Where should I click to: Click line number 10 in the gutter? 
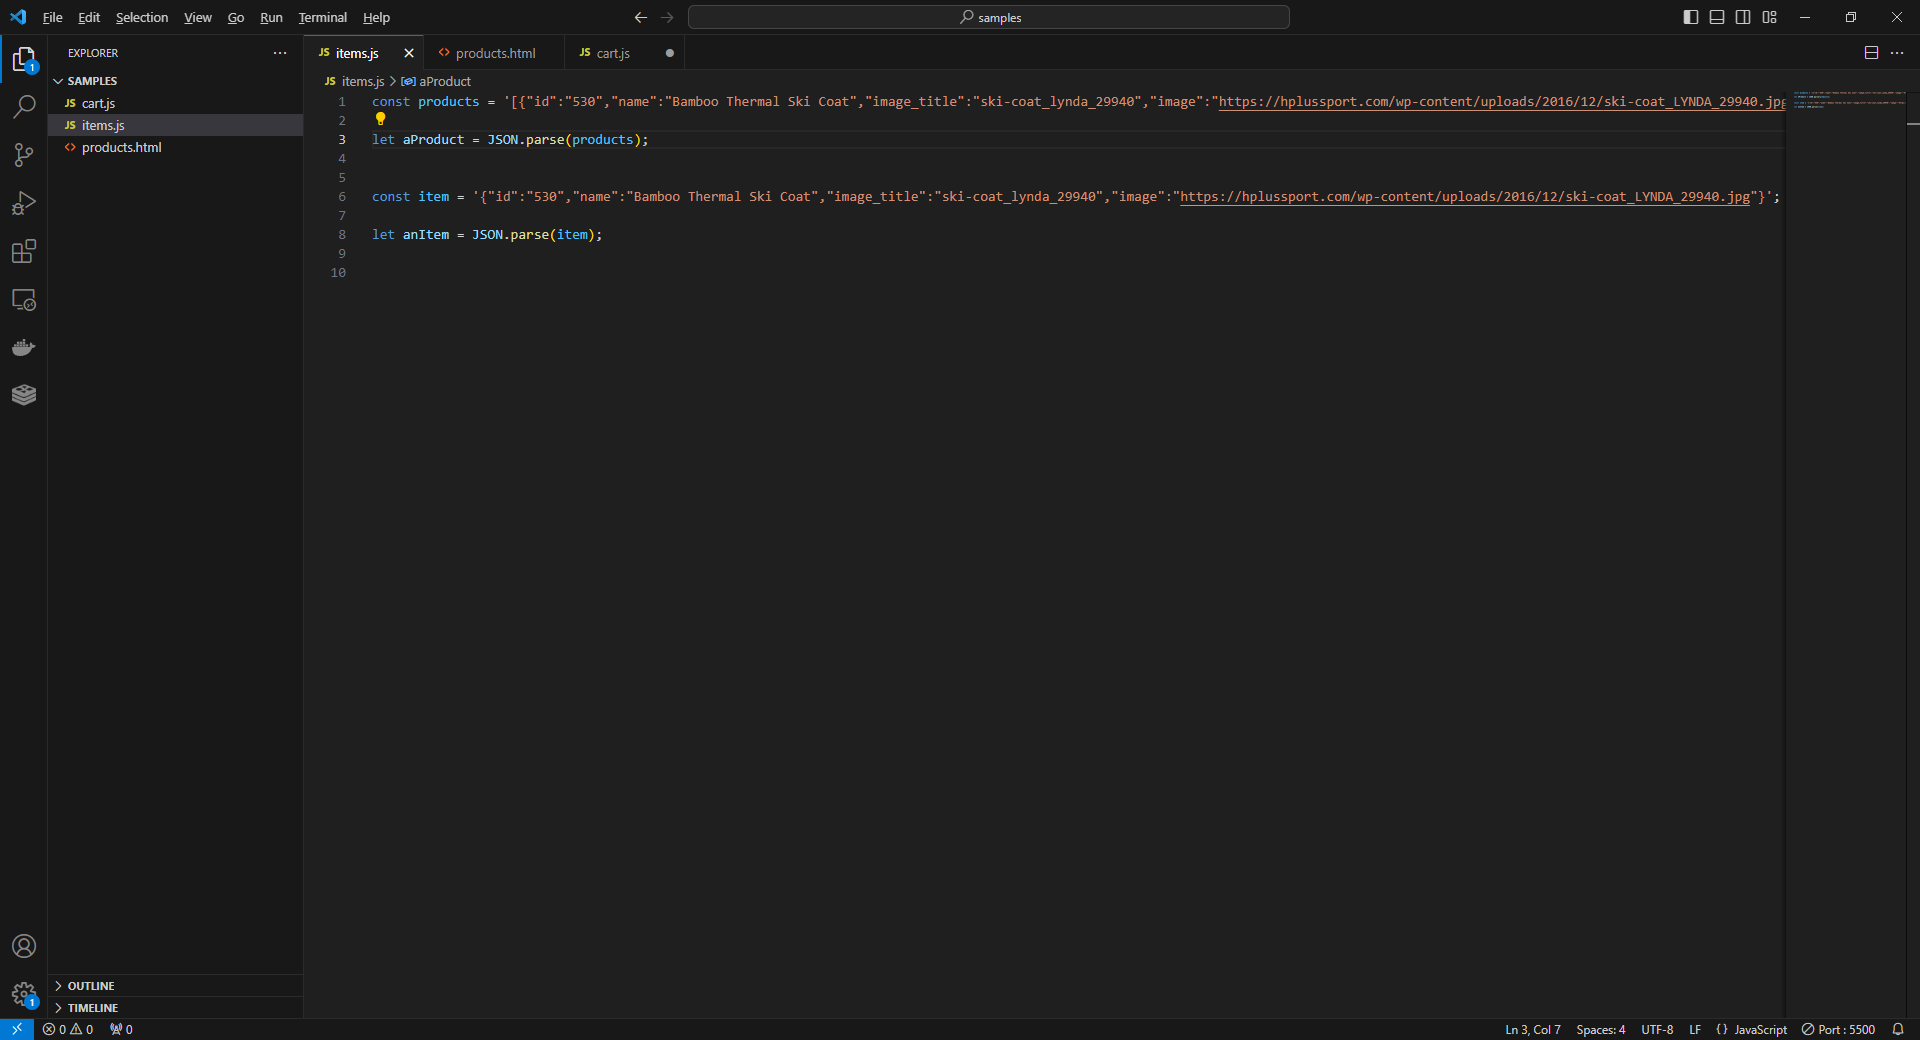click(338, 273)
